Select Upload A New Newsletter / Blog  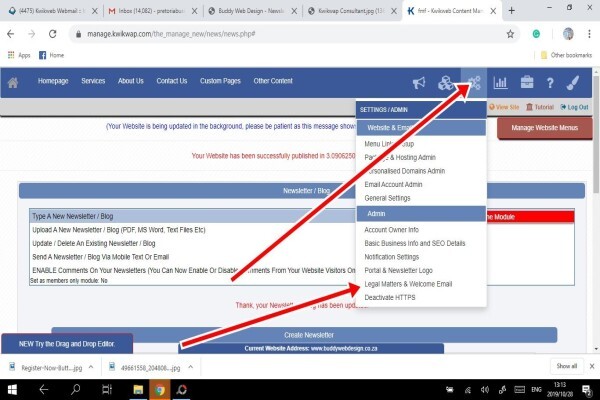pos(119,230)
